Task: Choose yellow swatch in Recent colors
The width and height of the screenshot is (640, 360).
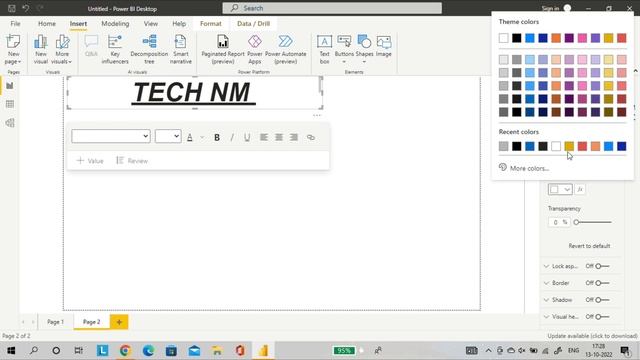Action: pyautogui.click(x=569, y=146)
